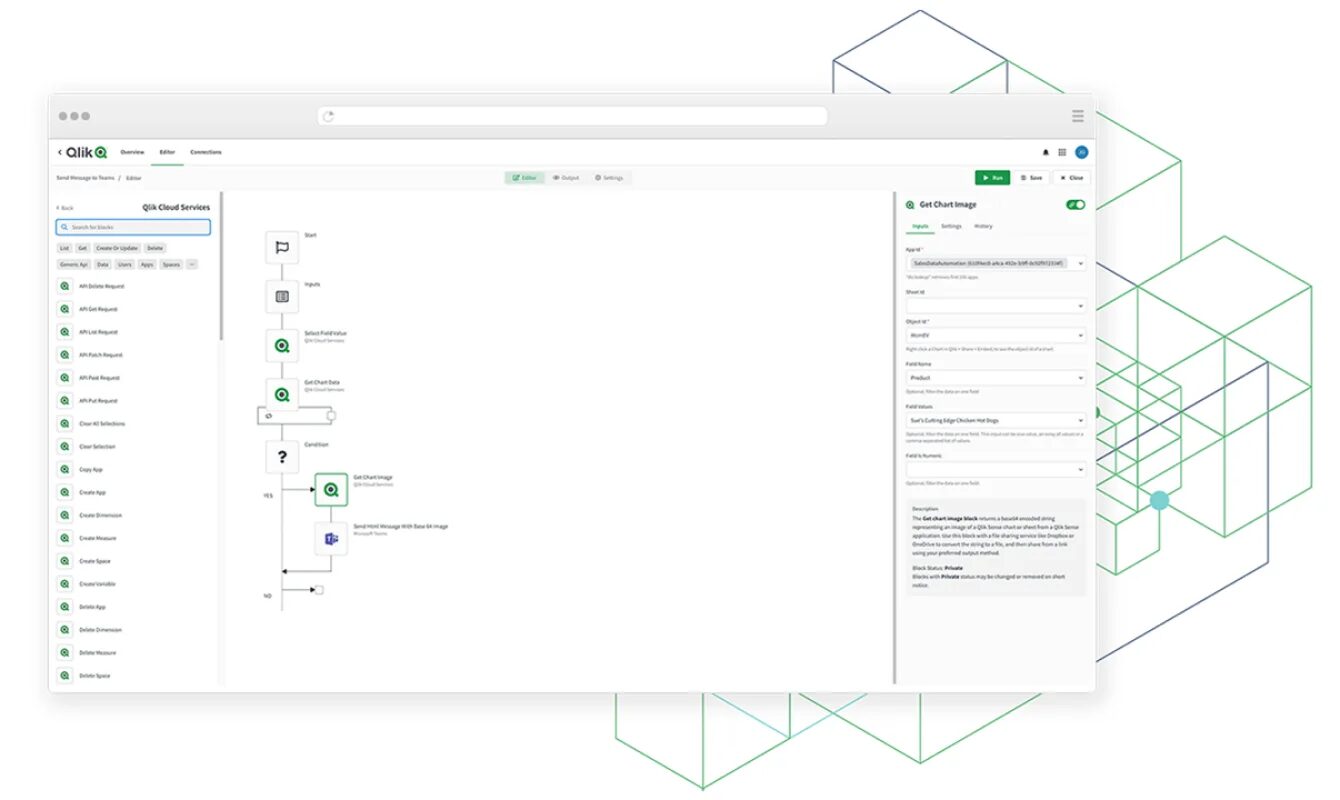Viewport: 1340px width, 800px height.
Task: Click the browser address bar
Action: 573,116
